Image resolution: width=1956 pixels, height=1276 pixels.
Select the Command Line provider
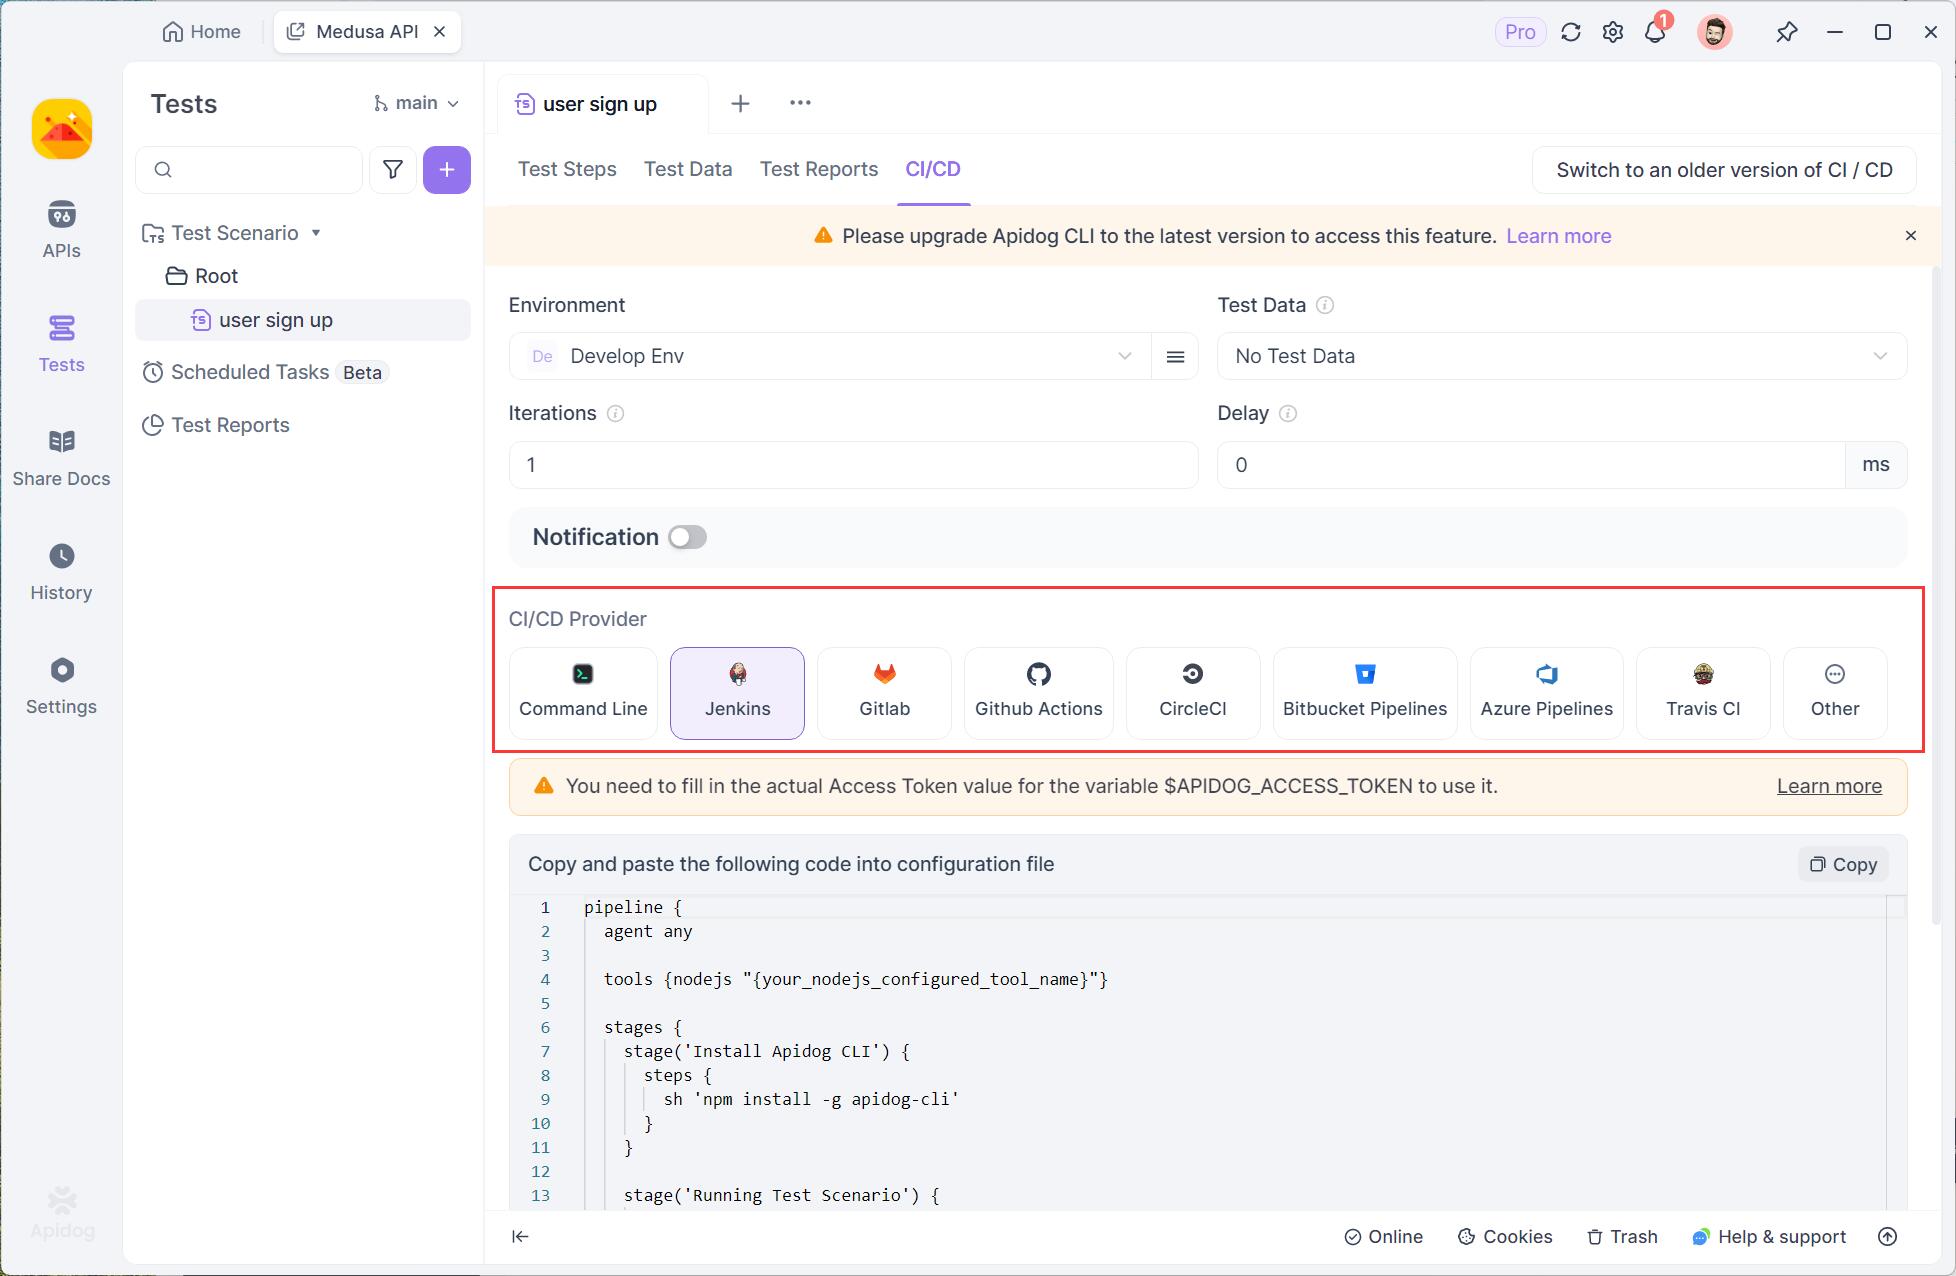click(x=583, y=693)
